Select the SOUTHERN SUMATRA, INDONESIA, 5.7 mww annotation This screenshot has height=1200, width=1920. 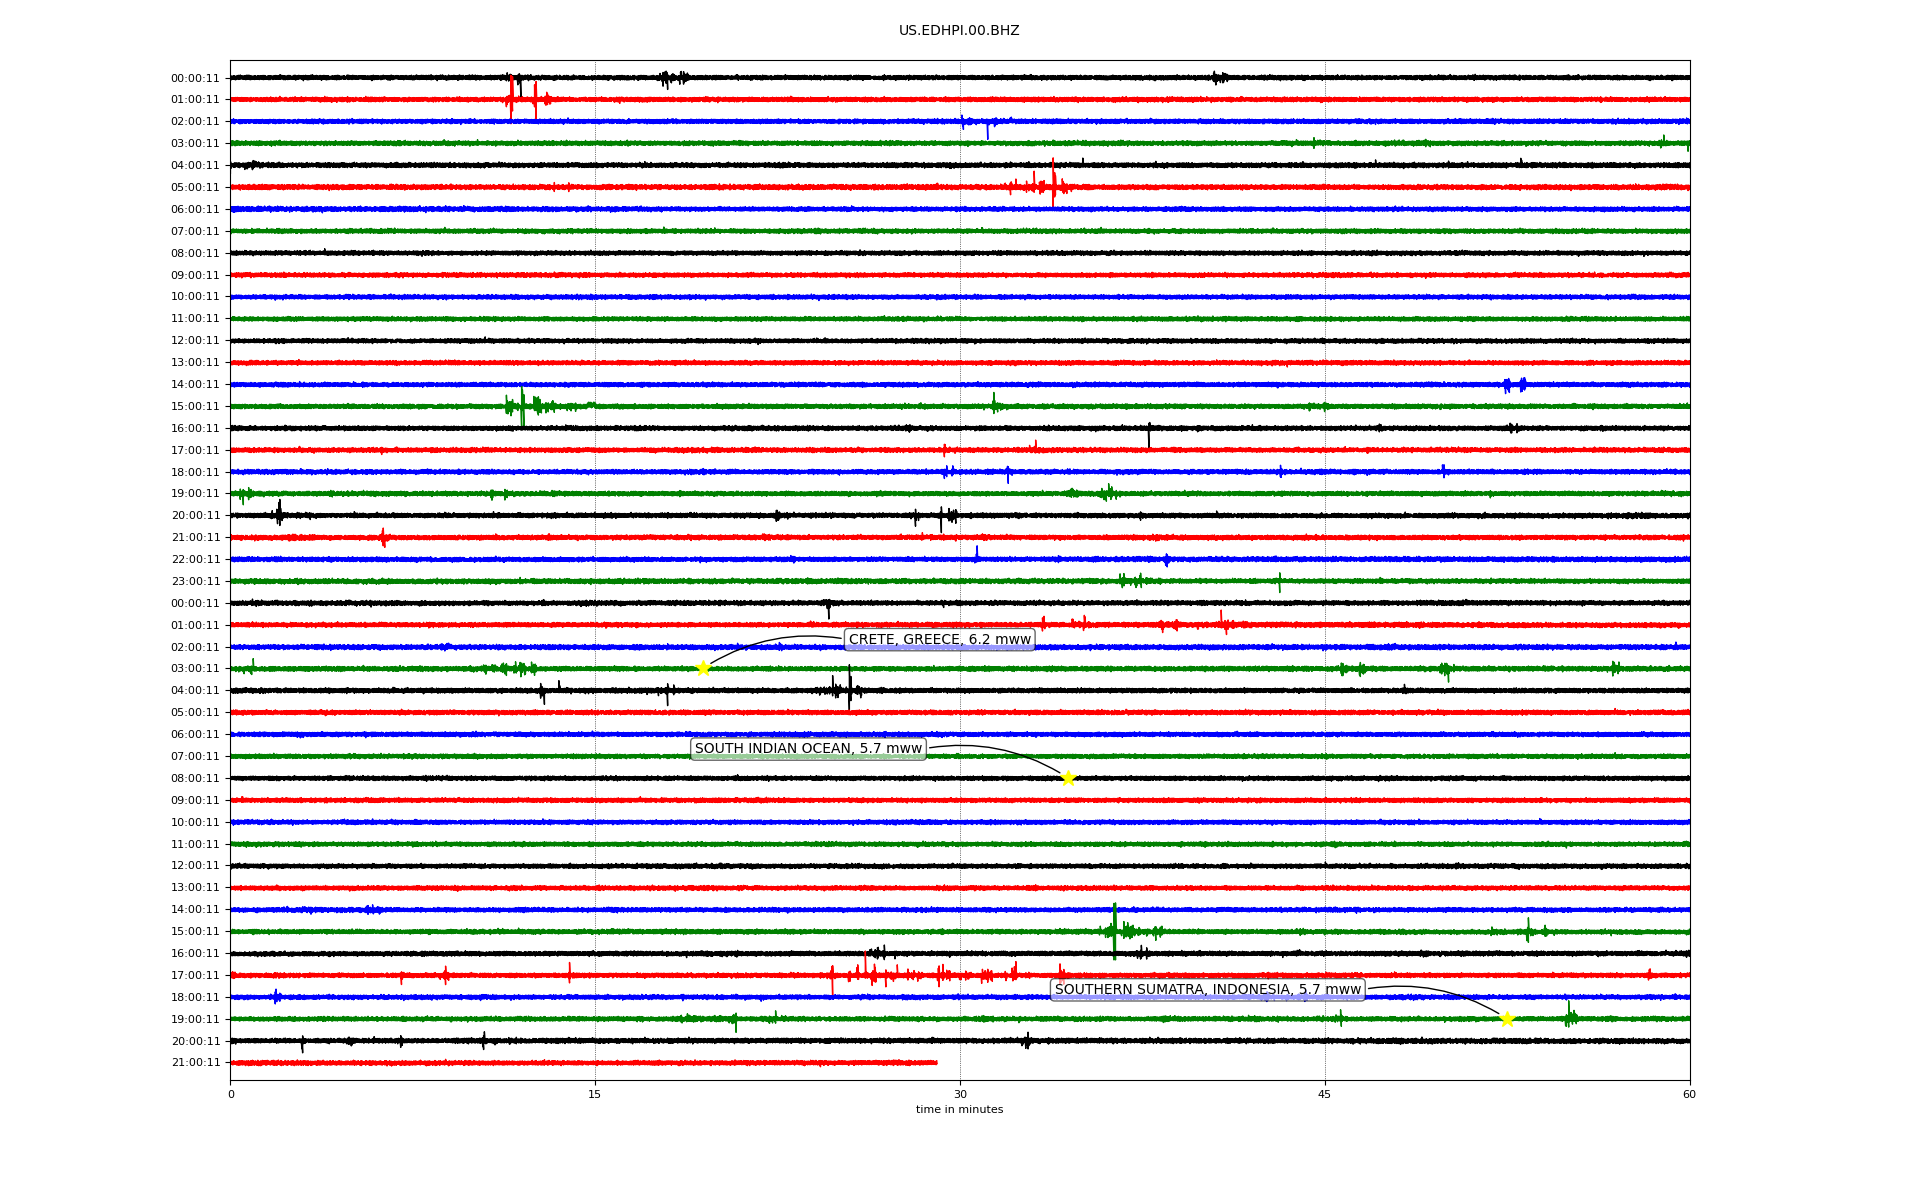pos(1208,990)
